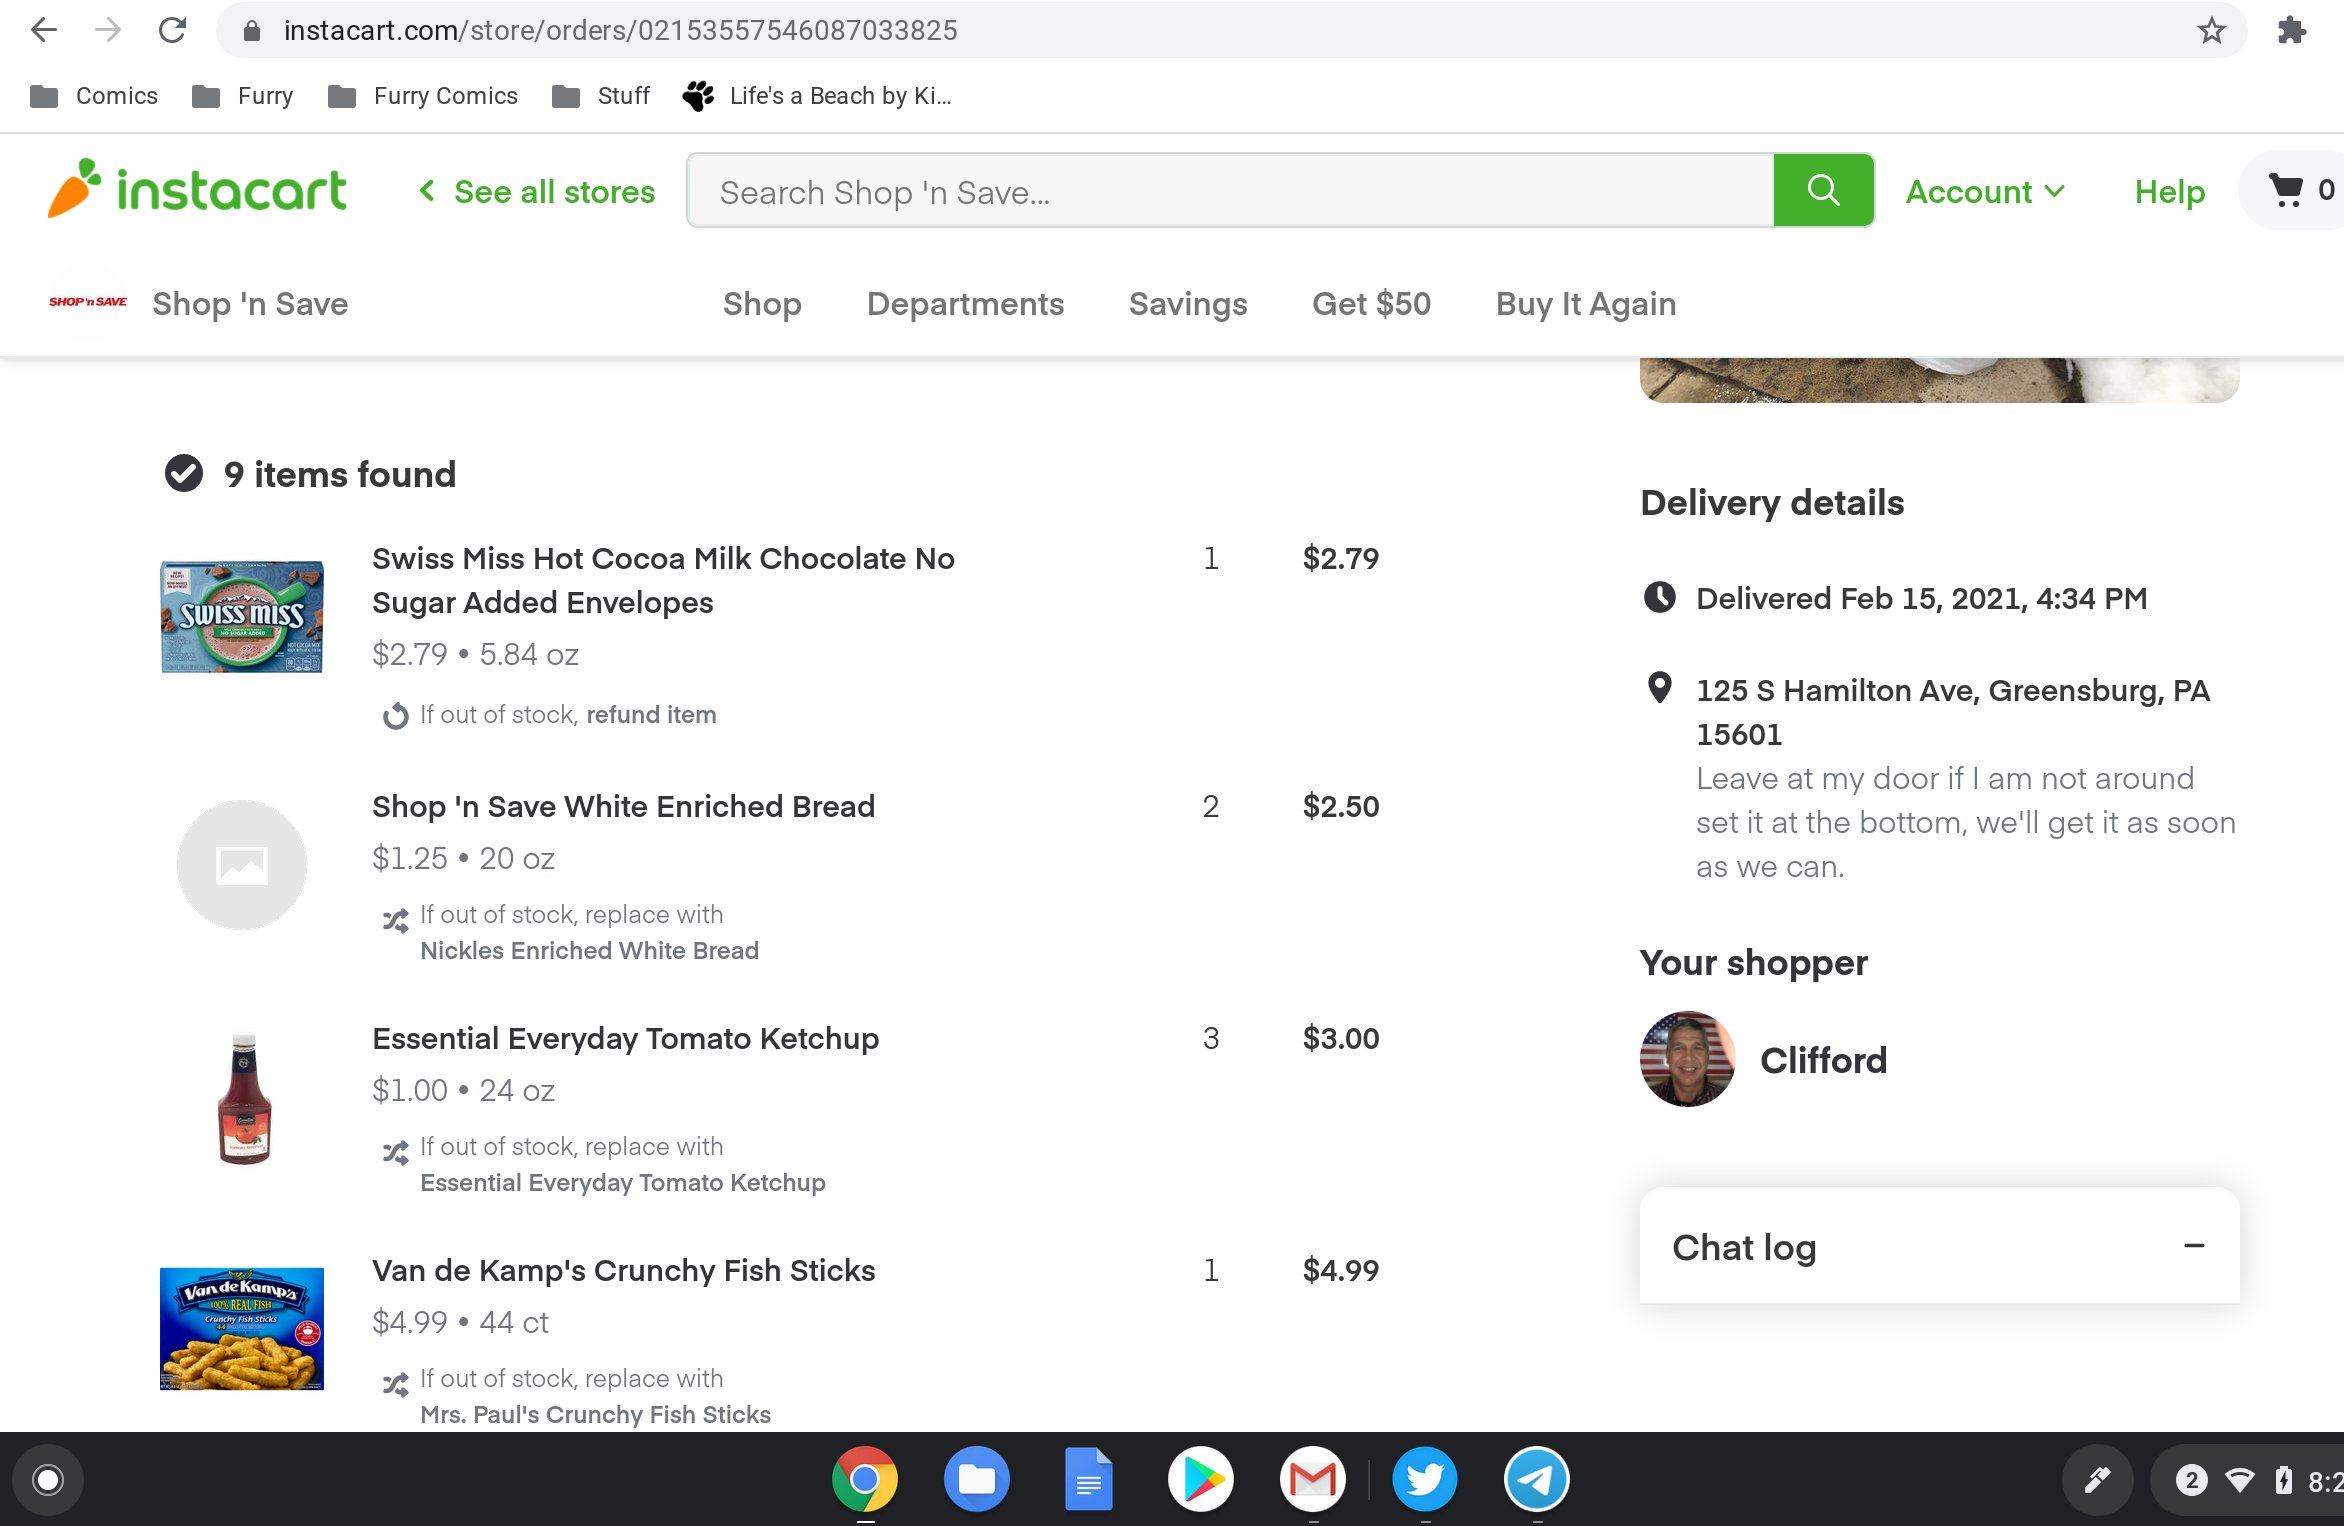This screenshot has height=1526, width=2344.
Task: Click the Delivered Feb 15, 2021 text
Action: click(x=1922, y=598)
